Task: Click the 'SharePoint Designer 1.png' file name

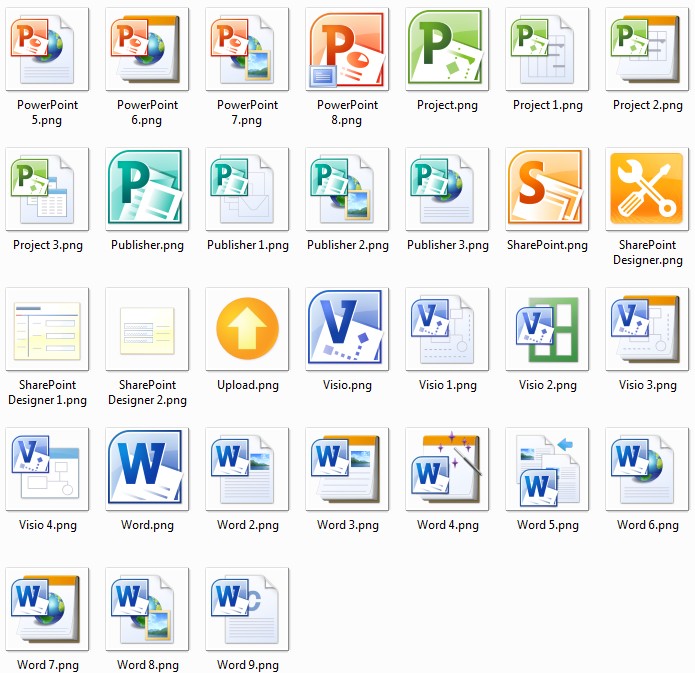Action: tap(47, 392)
